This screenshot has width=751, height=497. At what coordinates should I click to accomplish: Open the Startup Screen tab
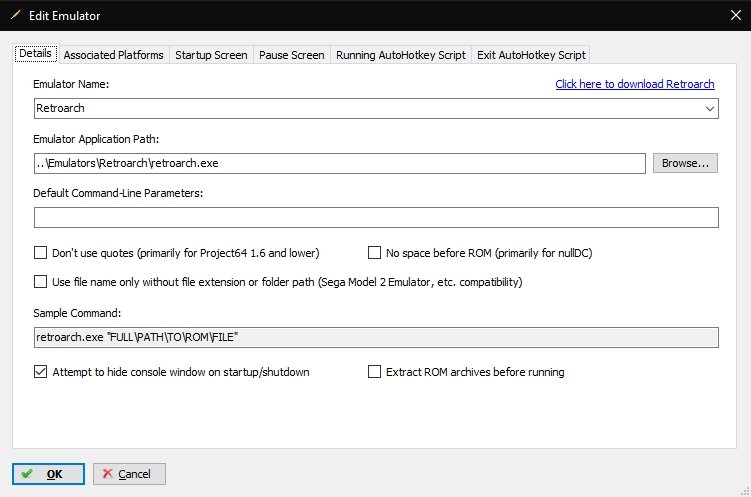[211, 55]
